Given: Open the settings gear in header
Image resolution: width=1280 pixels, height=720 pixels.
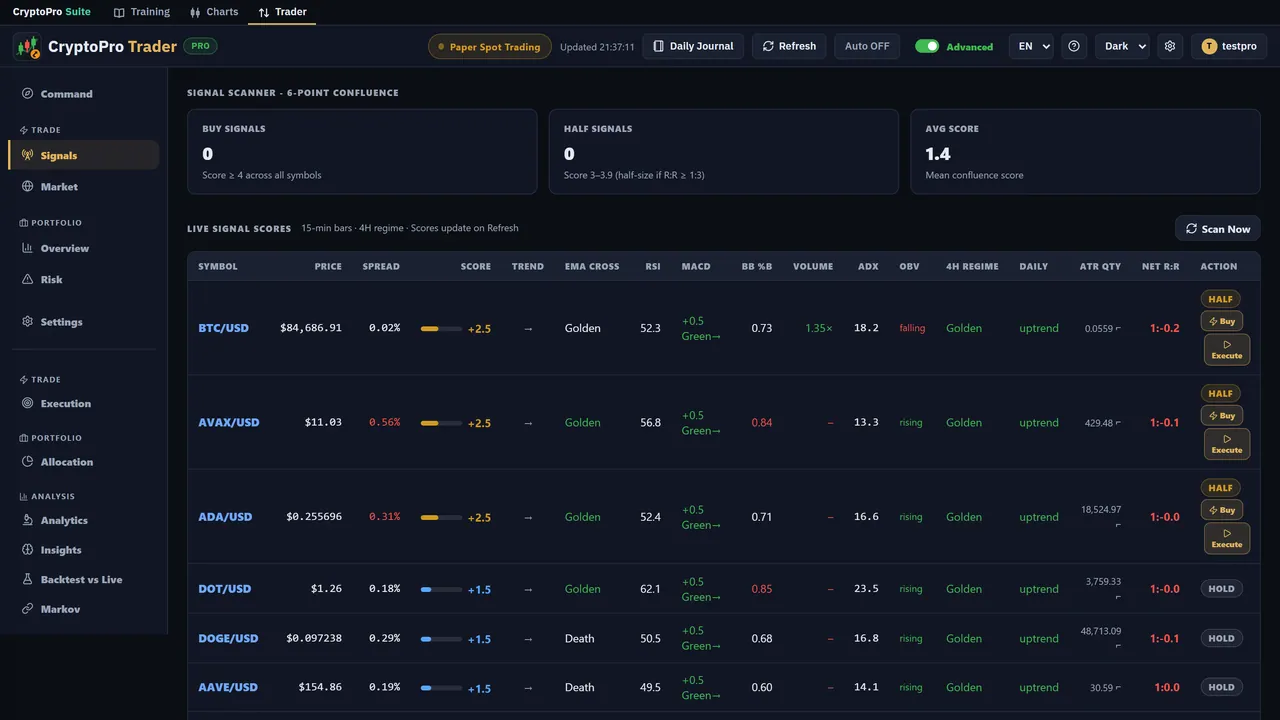Looking at the screenshot, I should pyautogui.click(x=1170, y=46).
